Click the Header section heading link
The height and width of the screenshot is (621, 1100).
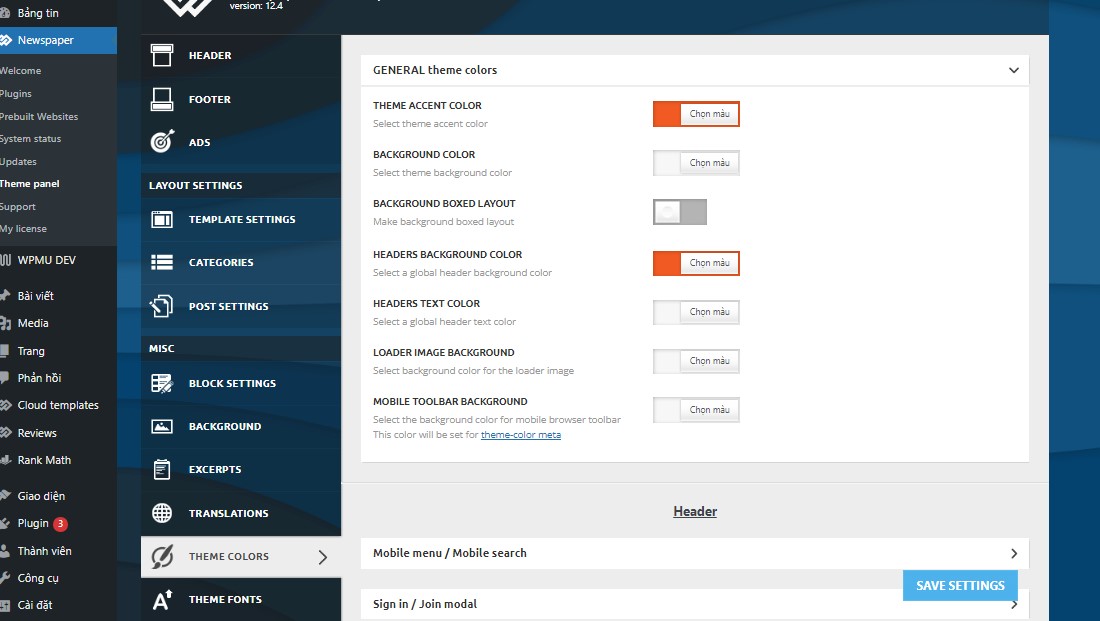click(695, 512)
